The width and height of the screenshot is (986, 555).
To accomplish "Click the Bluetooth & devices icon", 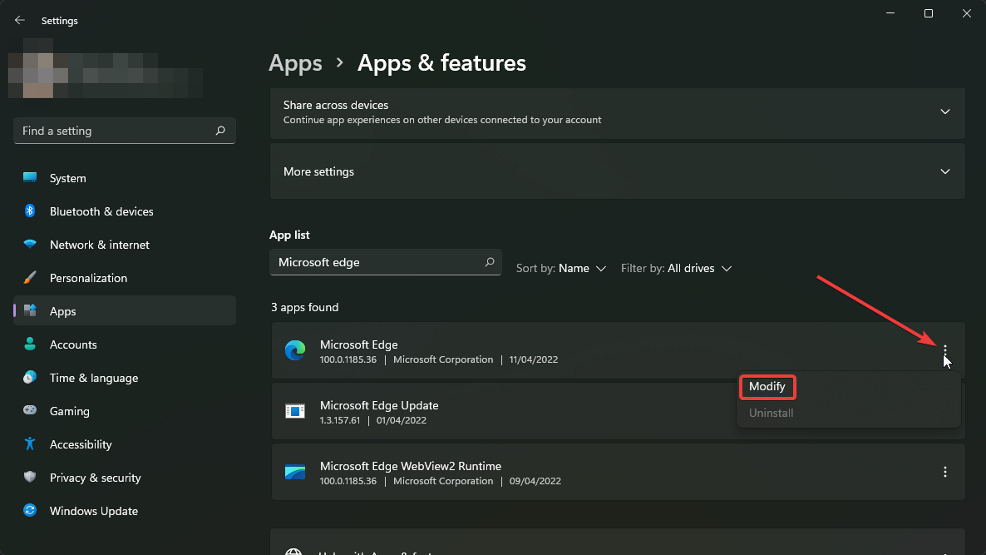I will pyautogui.click(x=30, y=211).
